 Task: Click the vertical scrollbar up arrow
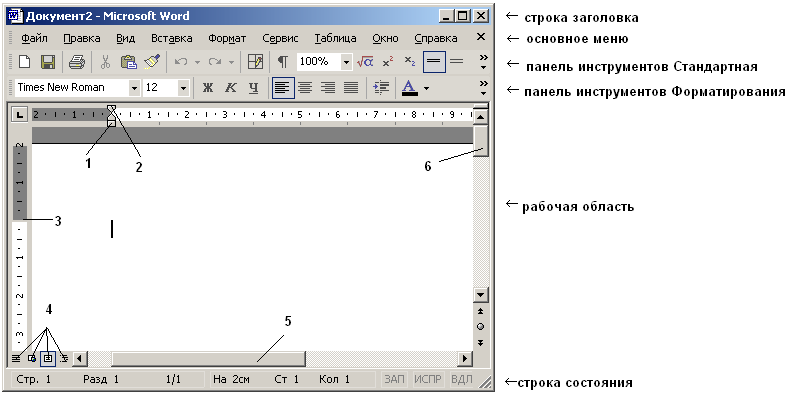(480, 118)
